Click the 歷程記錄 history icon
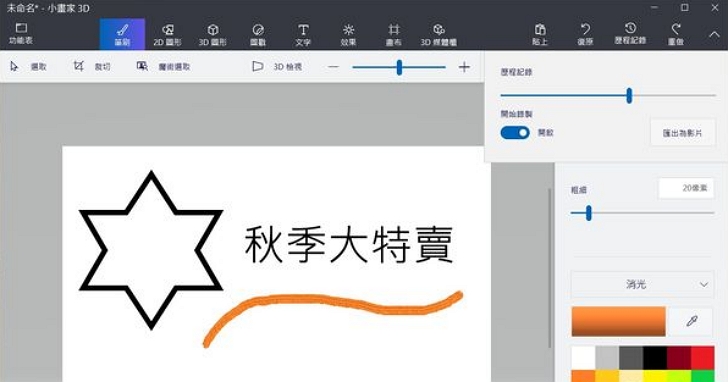This screenshot has width=728, height=382. pos(630,34)
